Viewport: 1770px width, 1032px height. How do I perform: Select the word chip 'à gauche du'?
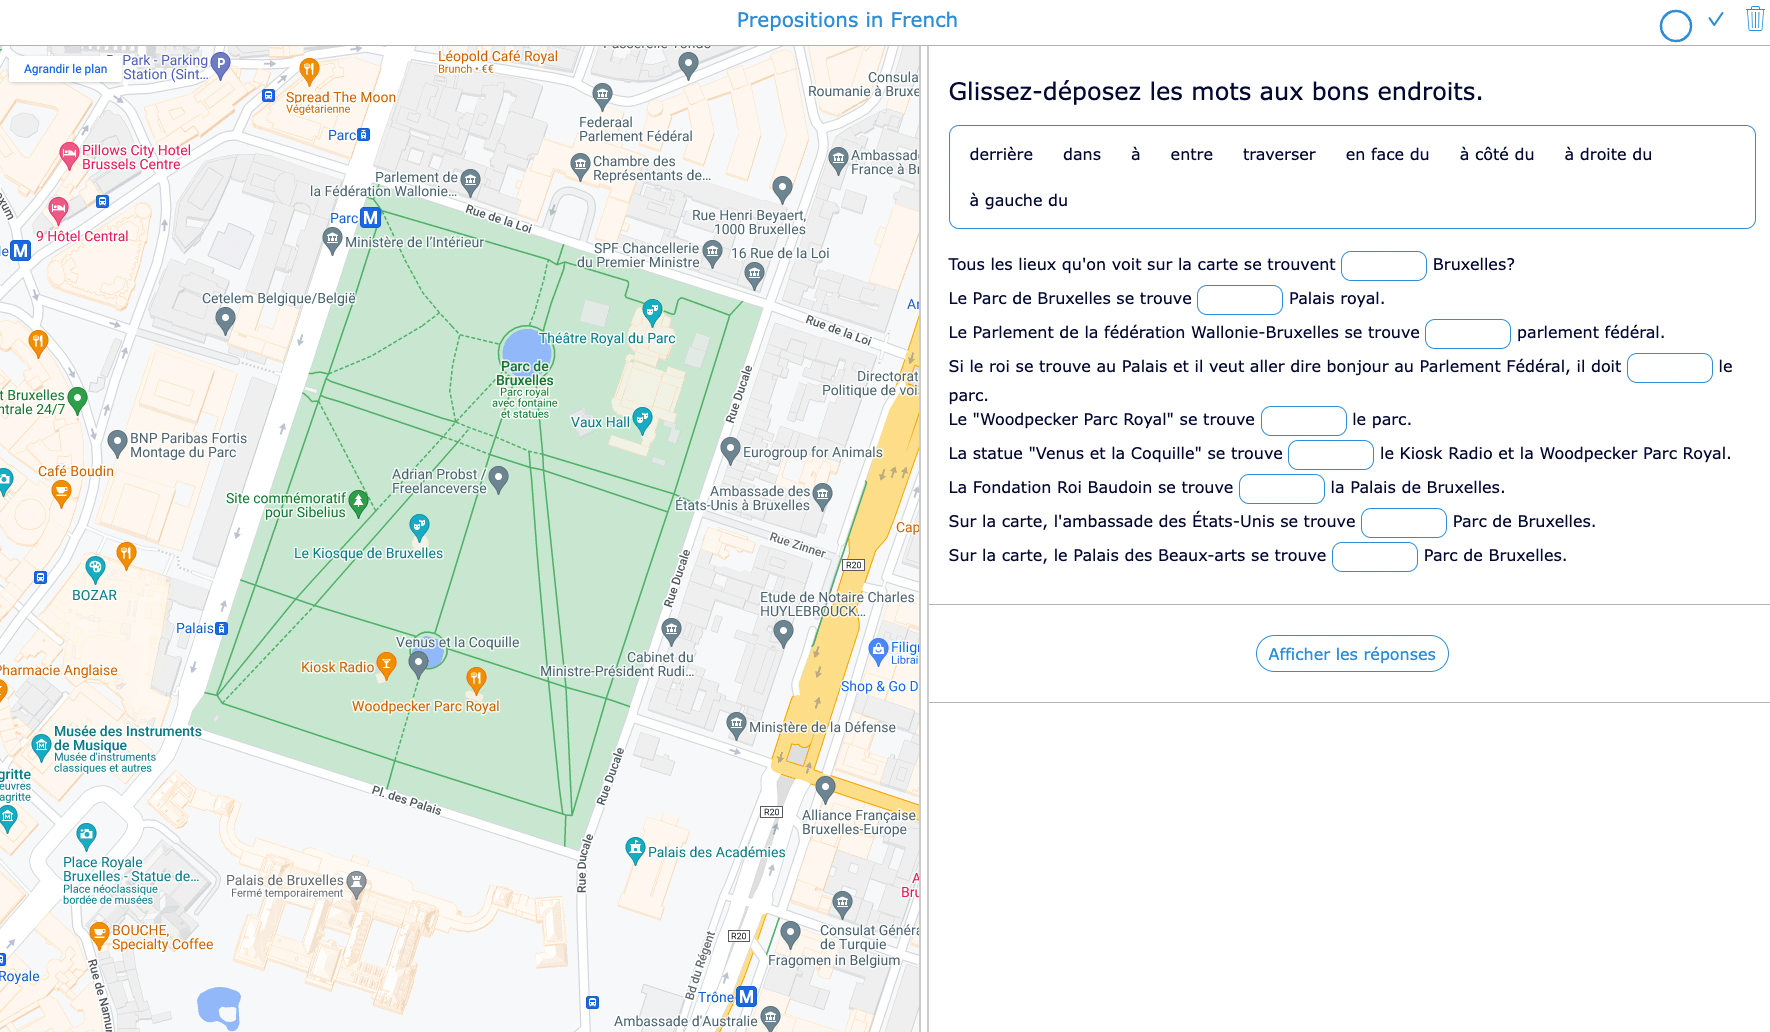click(1018, 200)
